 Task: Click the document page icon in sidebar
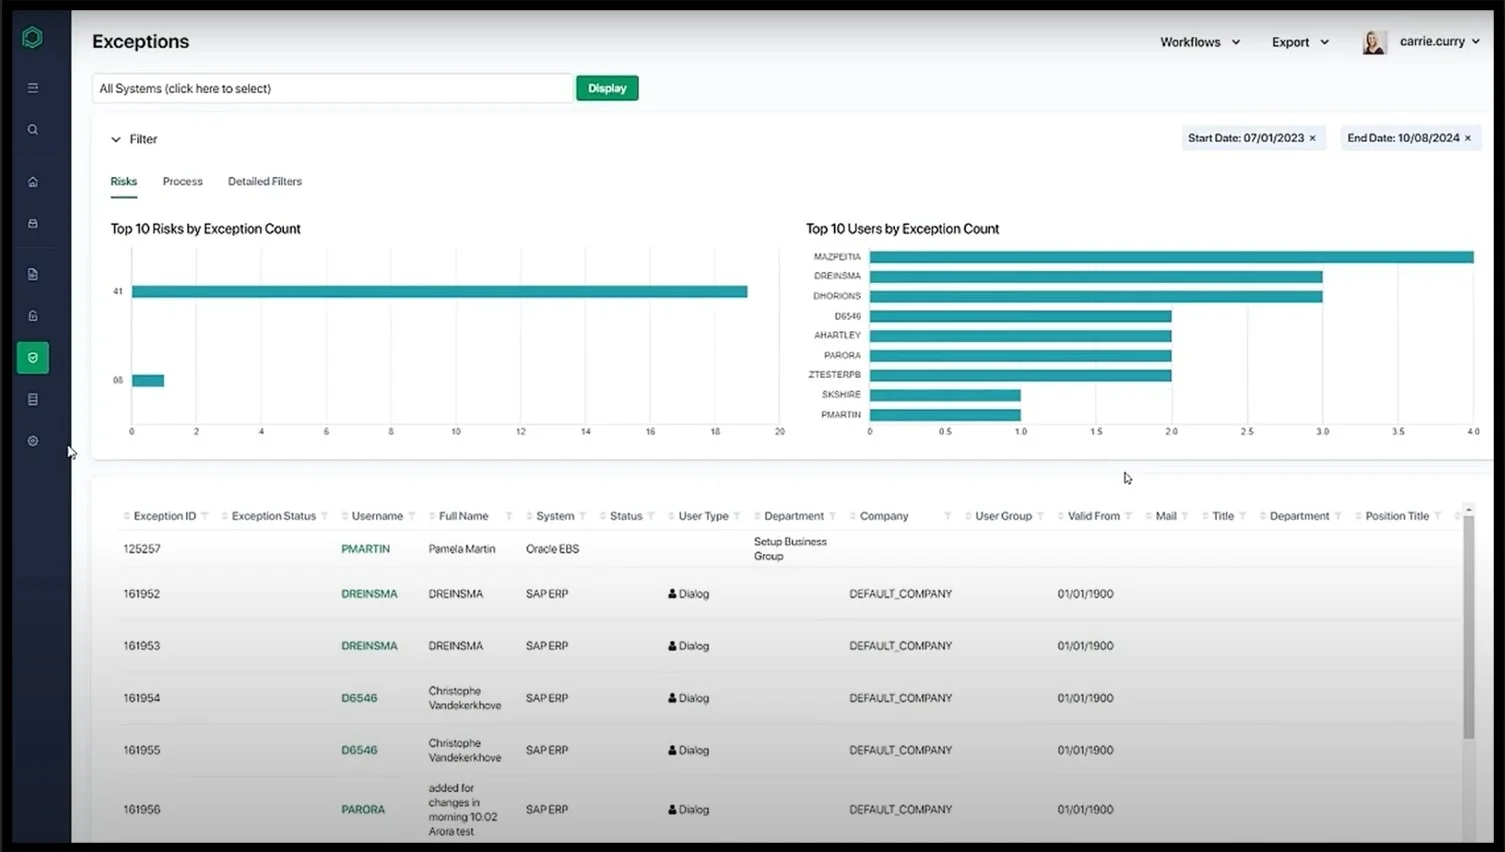pyautogui.click(x=32, y=273)
